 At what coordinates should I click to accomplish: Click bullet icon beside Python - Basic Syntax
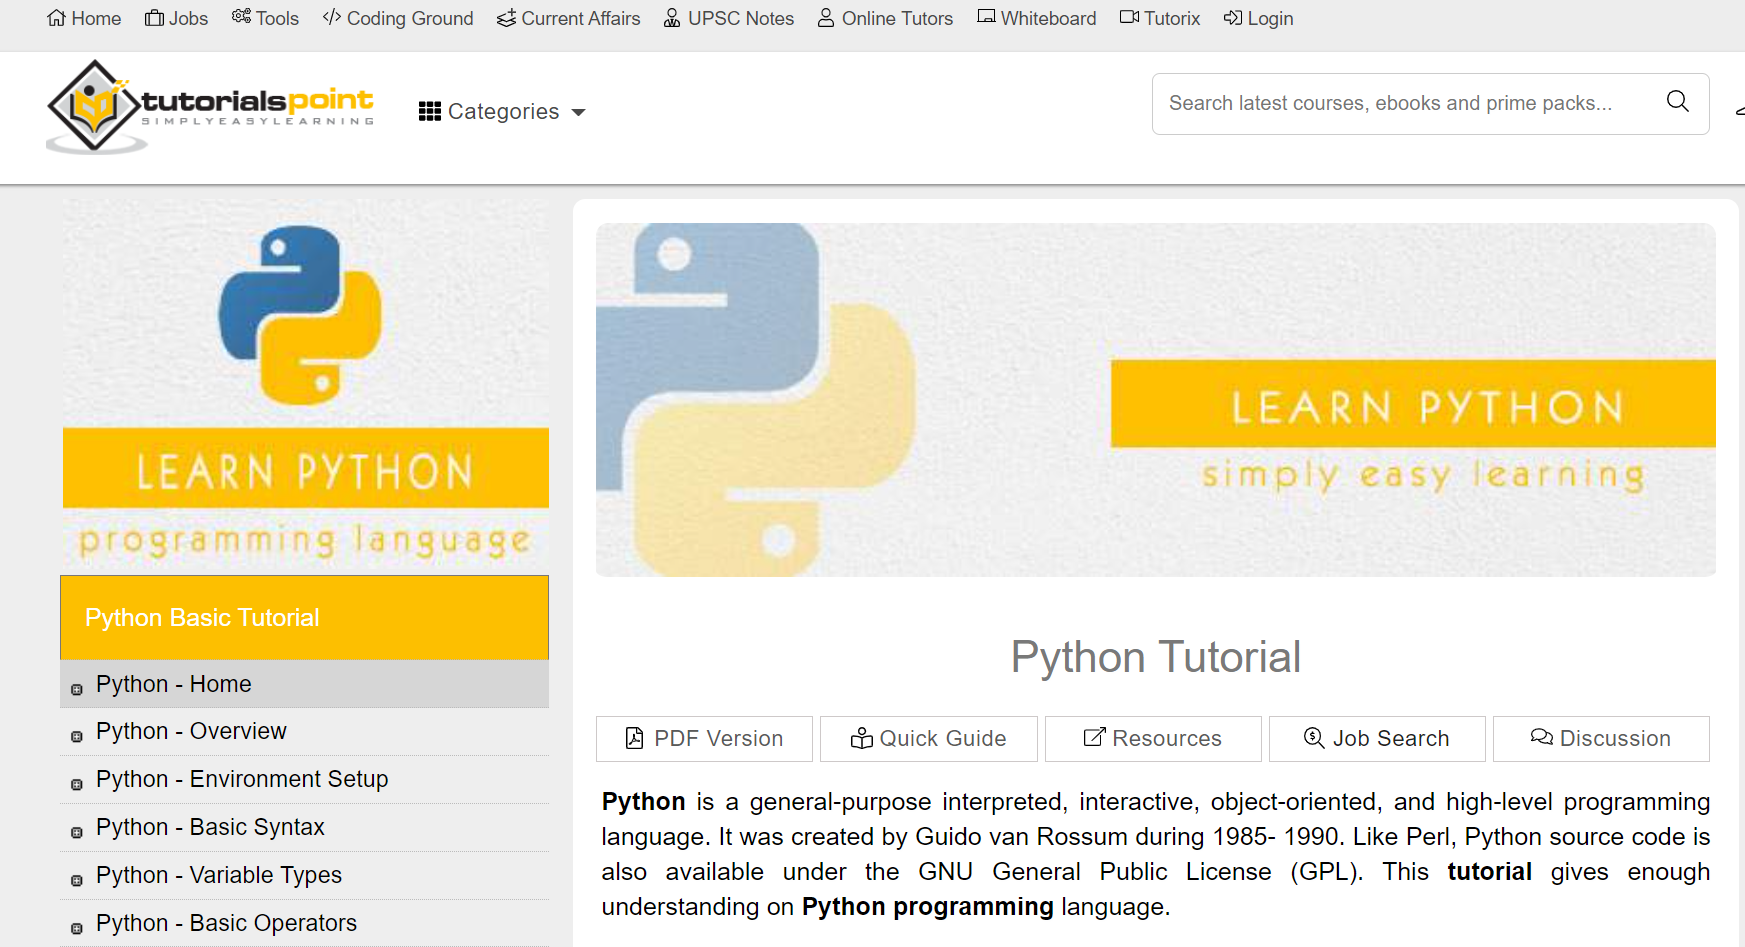coord(77,833)
